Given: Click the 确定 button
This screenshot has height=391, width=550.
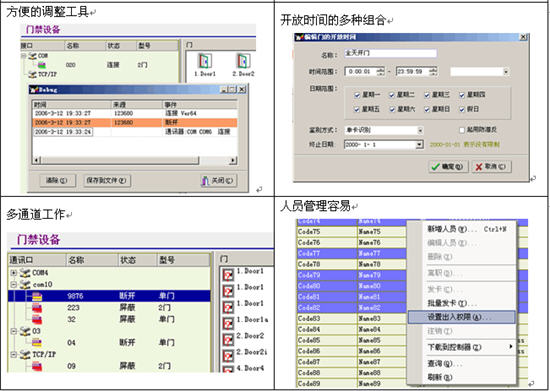Looking at the screenshot, I should coord(448,167).
